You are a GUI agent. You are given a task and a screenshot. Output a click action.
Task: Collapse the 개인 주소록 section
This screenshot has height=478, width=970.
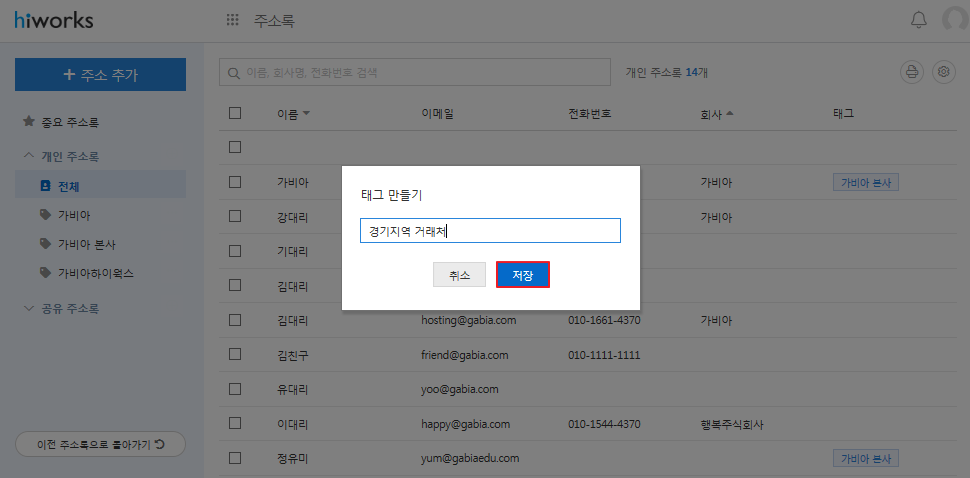(29, 156)
